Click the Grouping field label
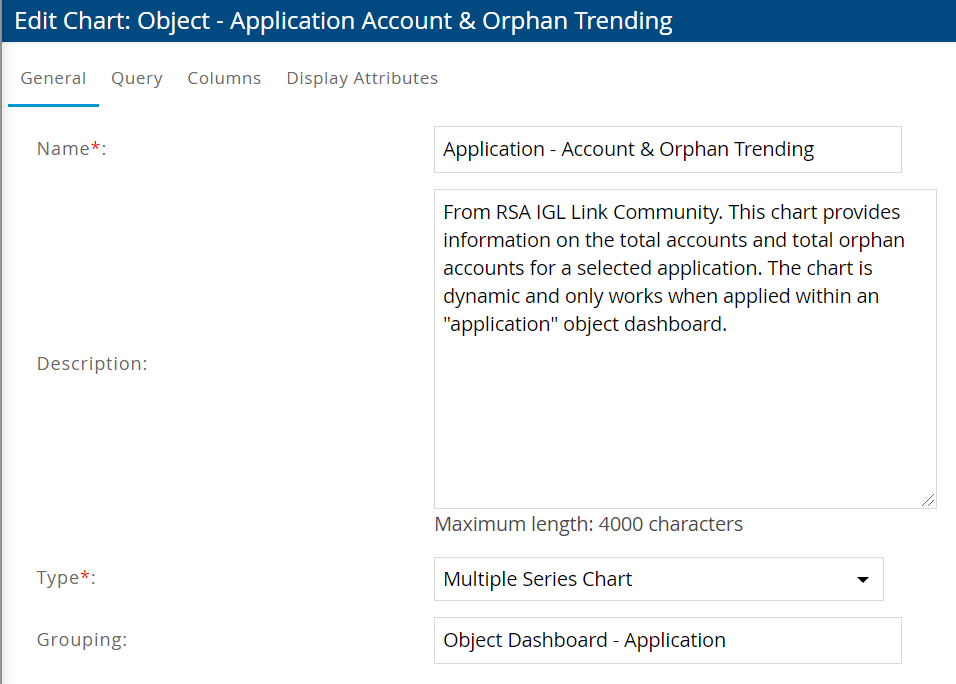Viewport: 956px width, 684px height. [x=81, y=640]
